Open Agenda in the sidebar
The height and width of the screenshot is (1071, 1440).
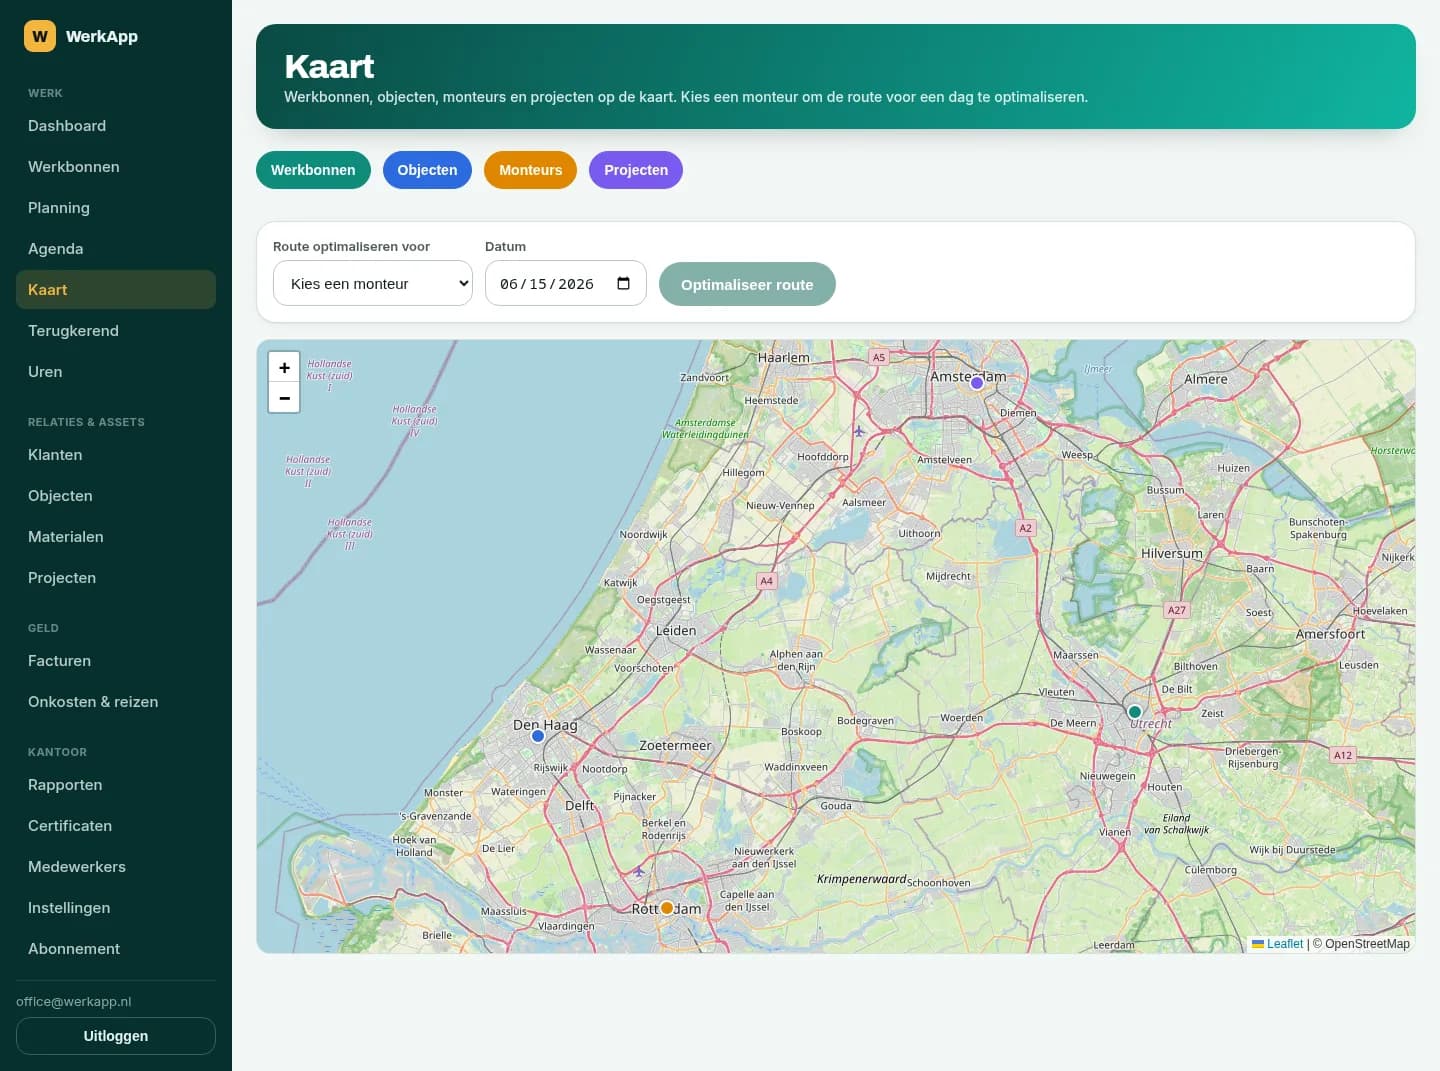pyautogui.click(x=116, y=249)
